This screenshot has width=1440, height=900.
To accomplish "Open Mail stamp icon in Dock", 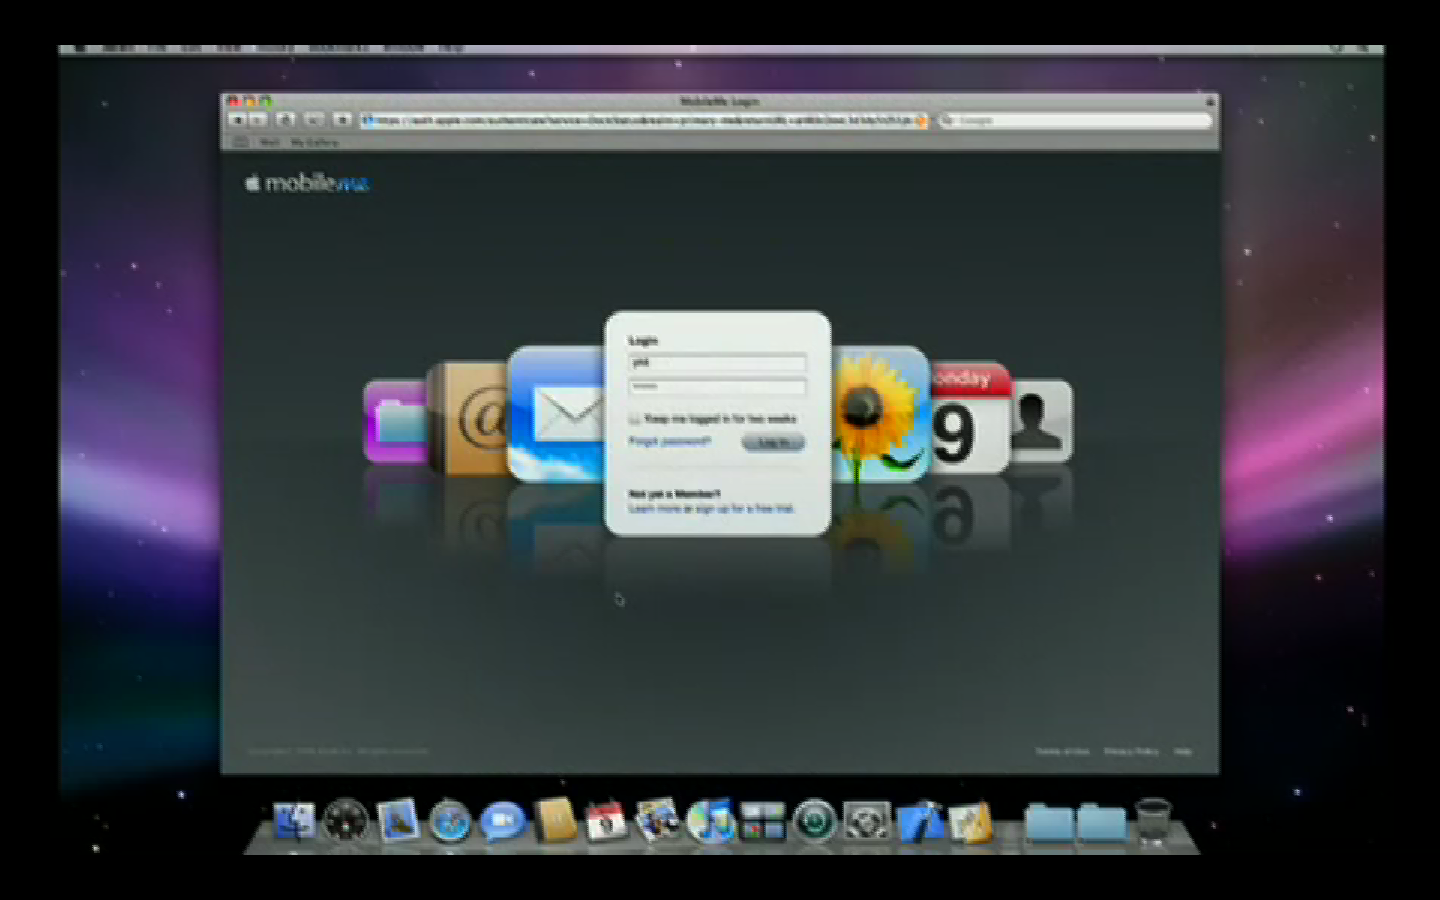I will coord(398,820).
